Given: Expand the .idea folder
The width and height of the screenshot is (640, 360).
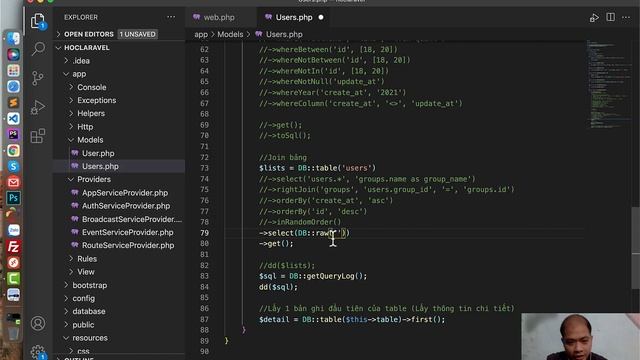Looking at the screenshot, I should tap(81, 61).
